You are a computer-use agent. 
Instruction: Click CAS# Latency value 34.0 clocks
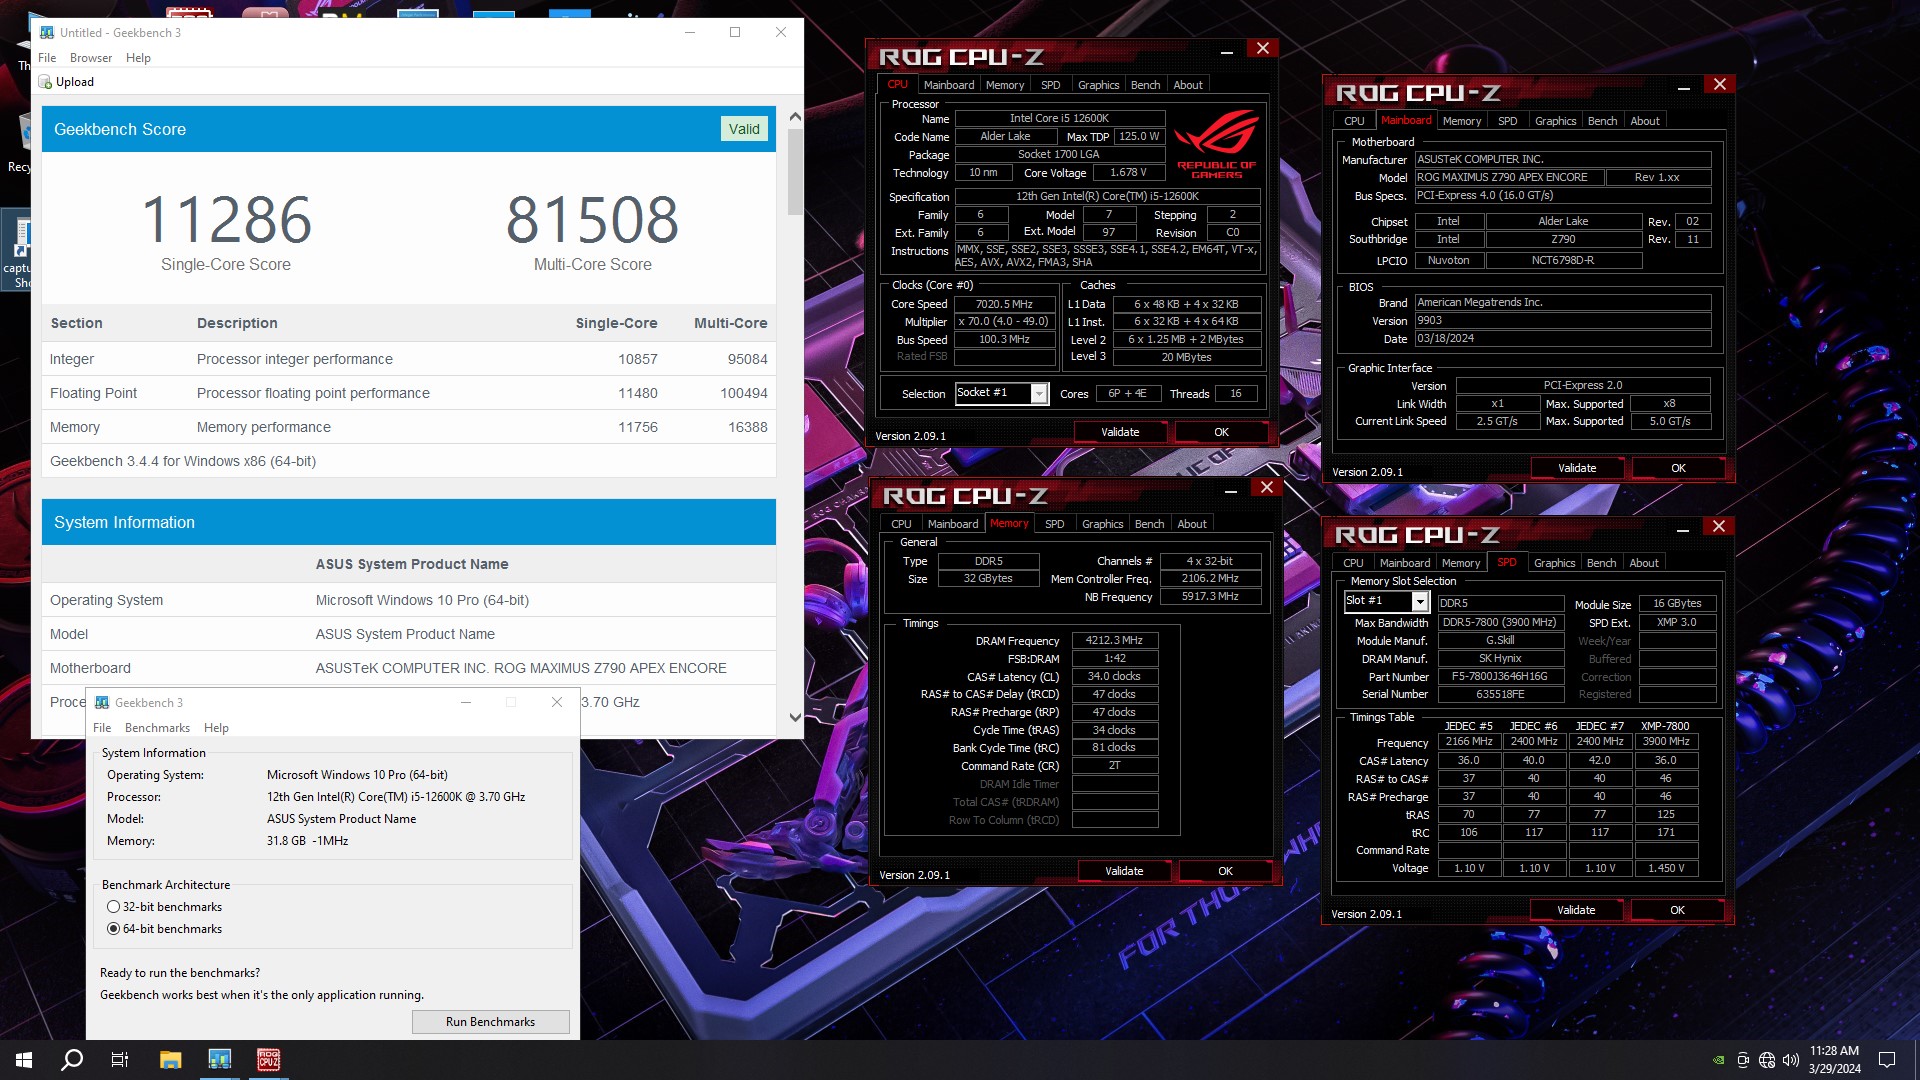pyautogui.click(x=1114, y=676)
